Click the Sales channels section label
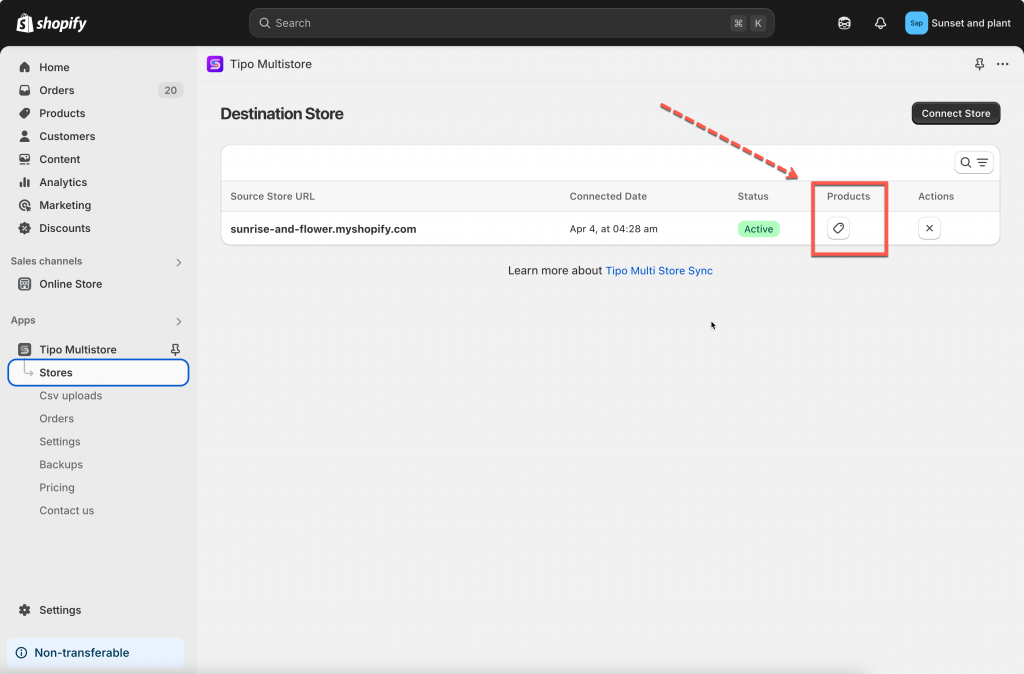The image size is (1024, 674). coord(46,261)
